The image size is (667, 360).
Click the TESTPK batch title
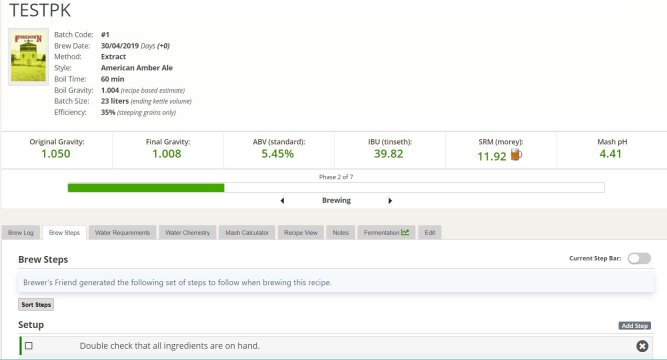[x=40, y=10]
